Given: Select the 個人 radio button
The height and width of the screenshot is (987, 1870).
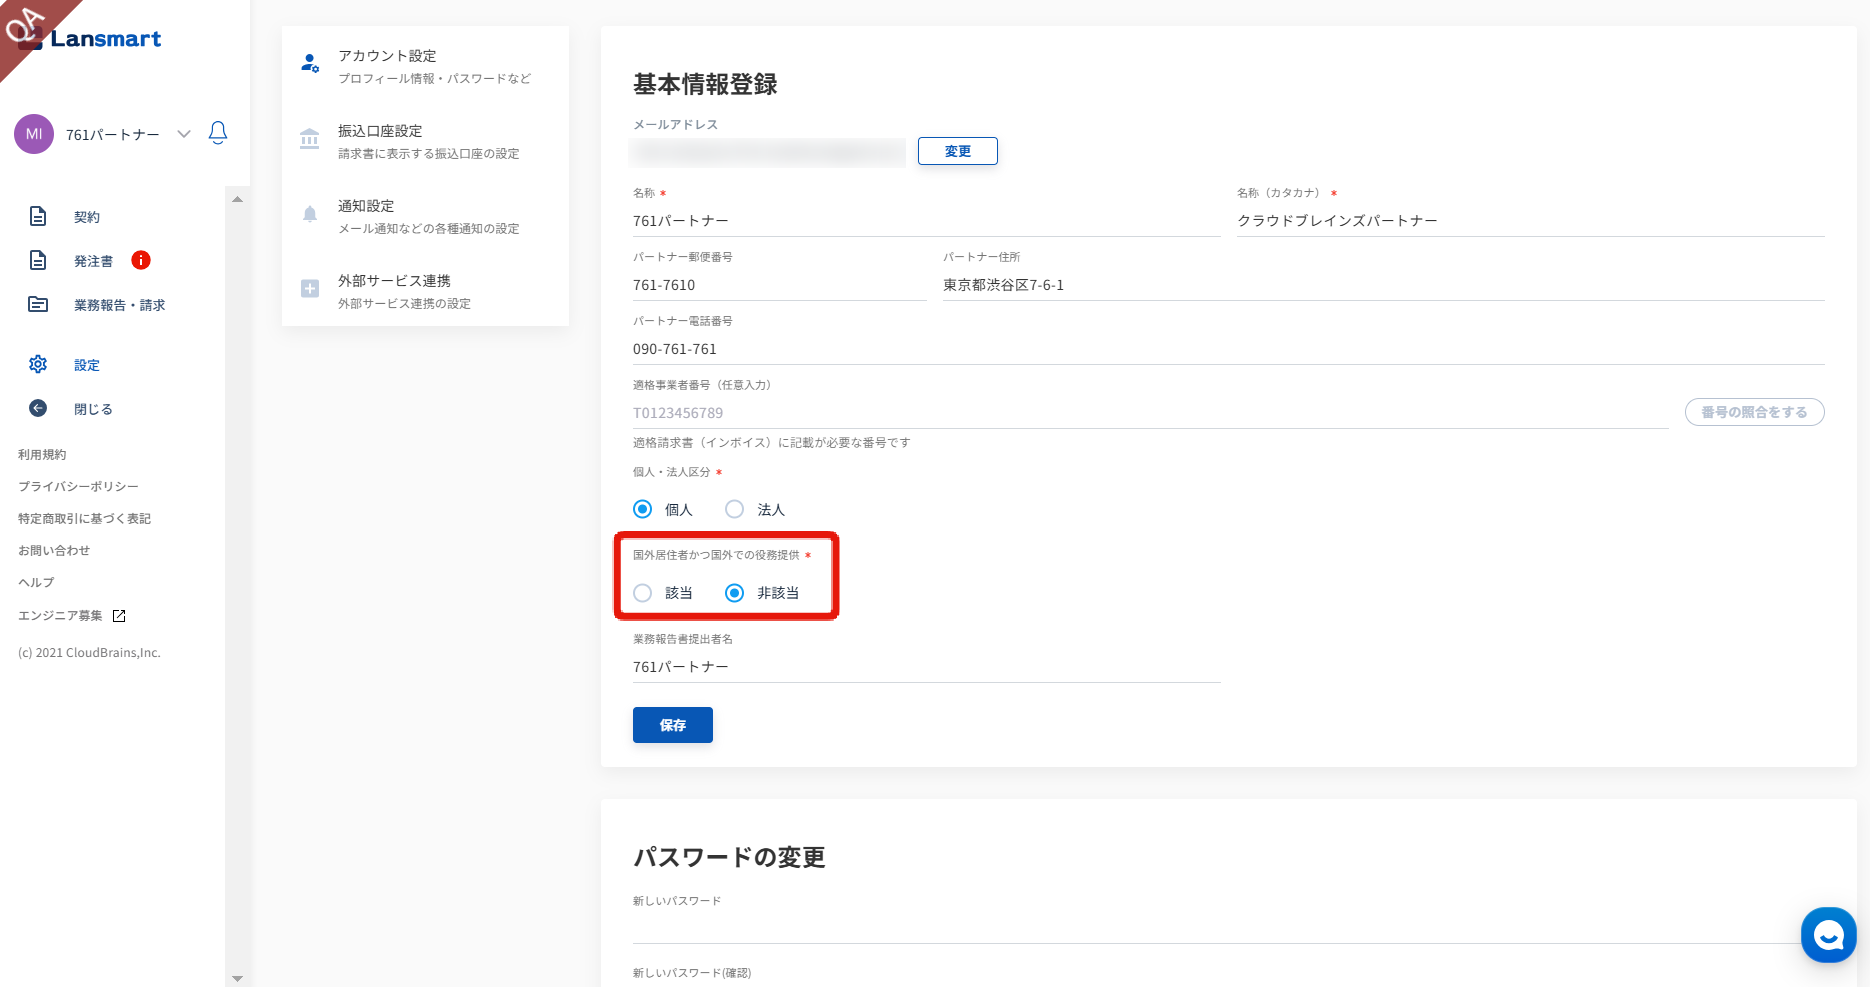Looking at the screenshot, I should pyautogui.click(x=643, y=509).
